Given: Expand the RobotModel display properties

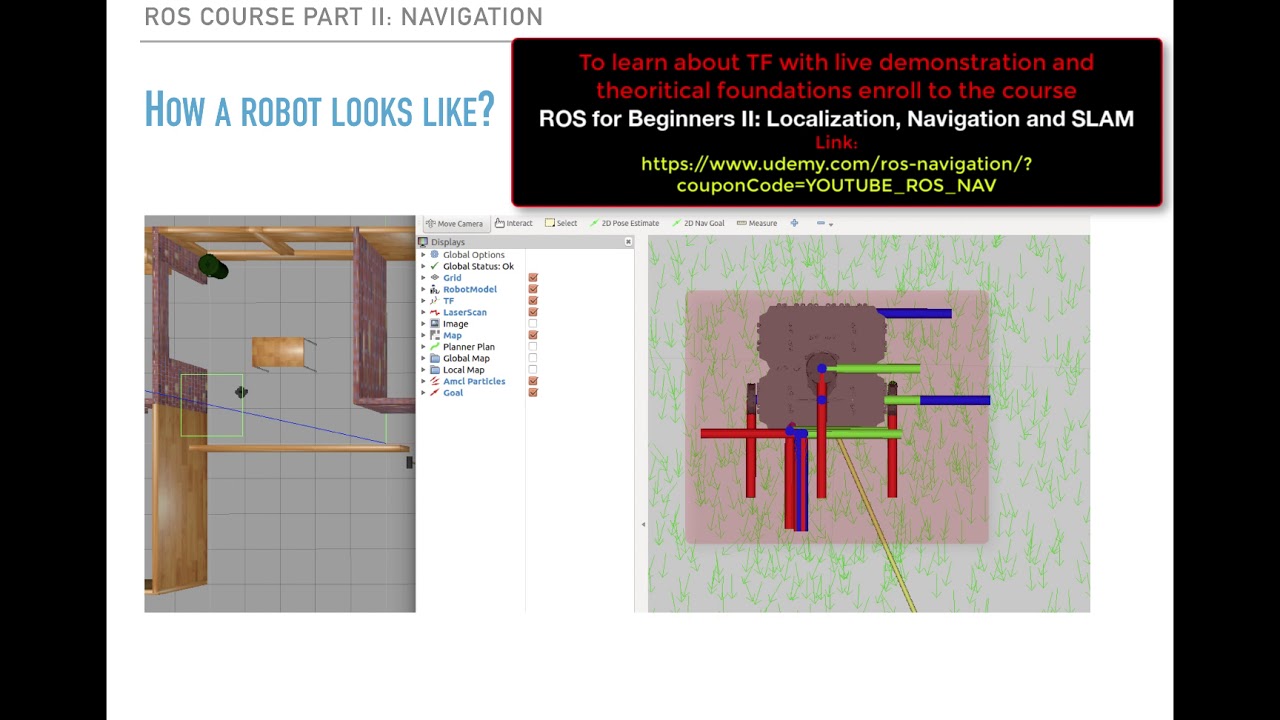Looking at the screenshot, I should pyautogui.click(x=423, y=289).
